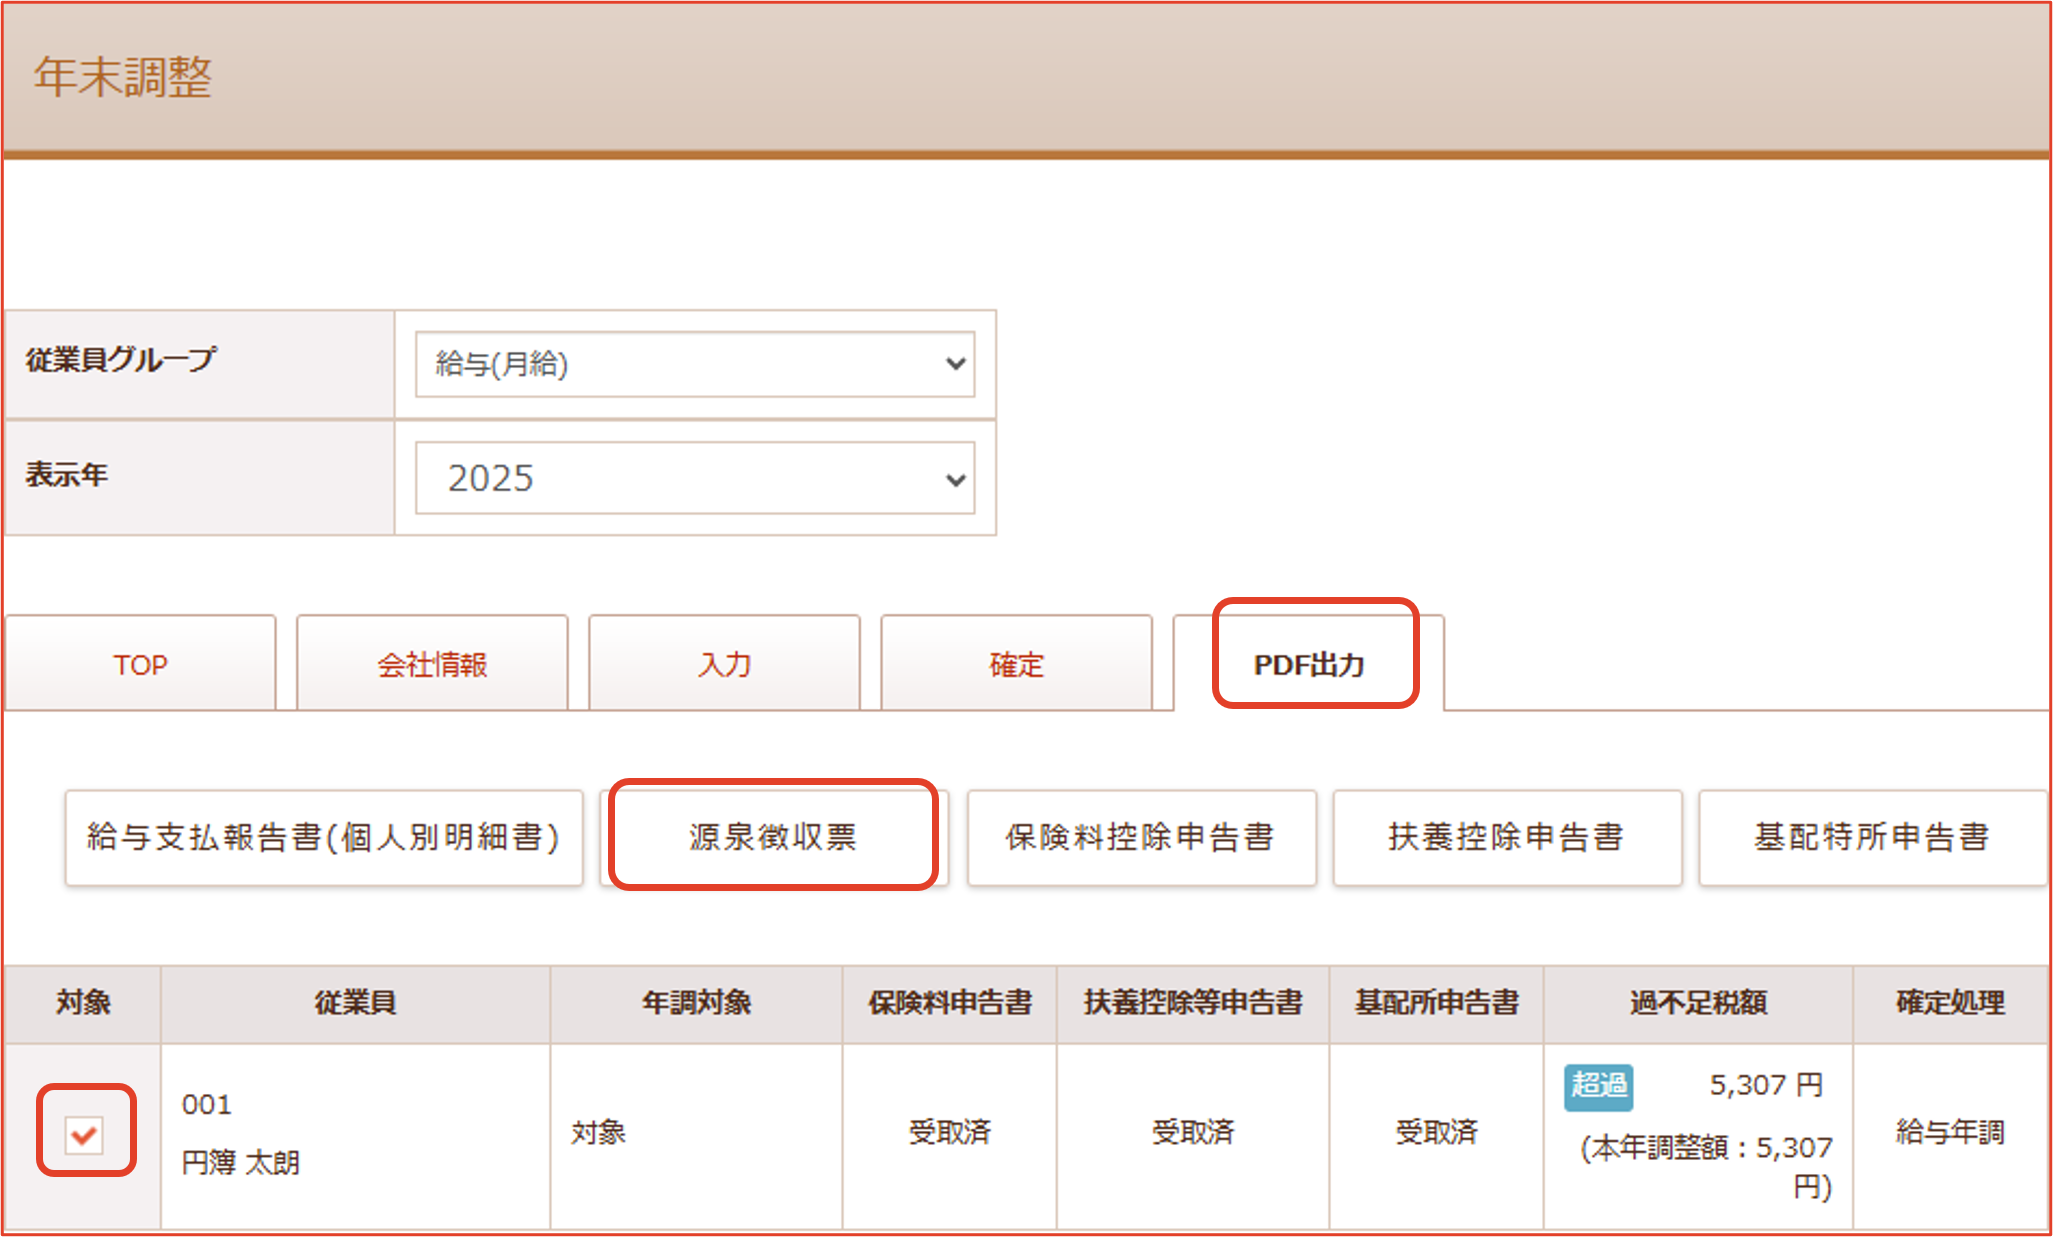Click the 給与支払報告書(個人別明細書) button
Screen dimensions: 2053x1237
(324, 837)
